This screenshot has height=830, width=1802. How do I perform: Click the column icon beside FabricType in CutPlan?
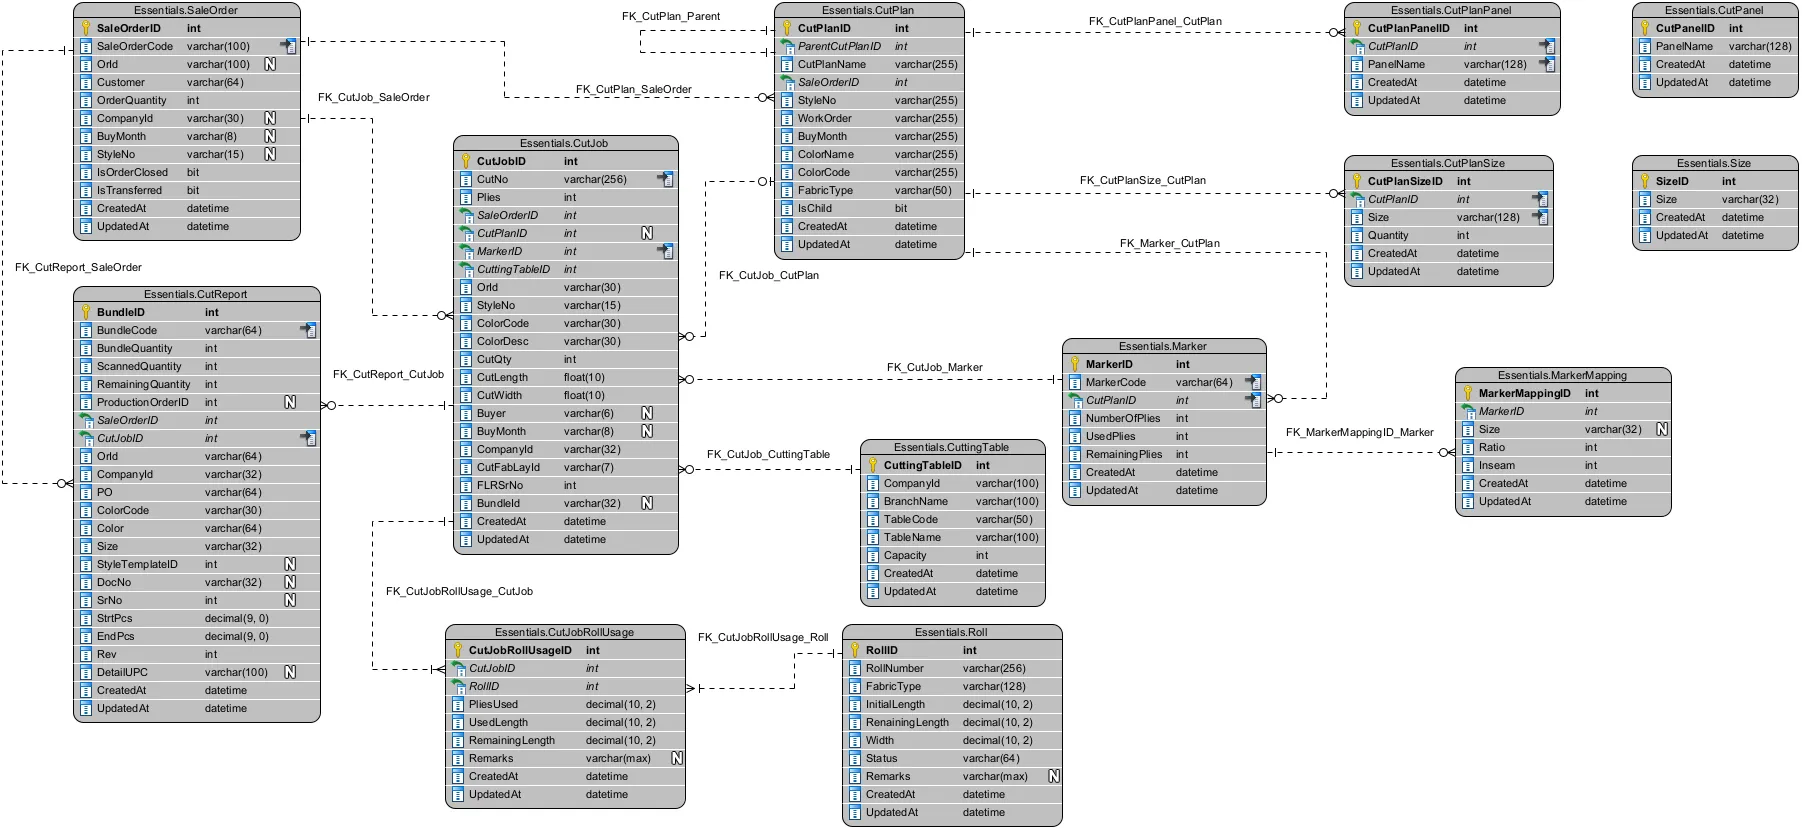787,190
